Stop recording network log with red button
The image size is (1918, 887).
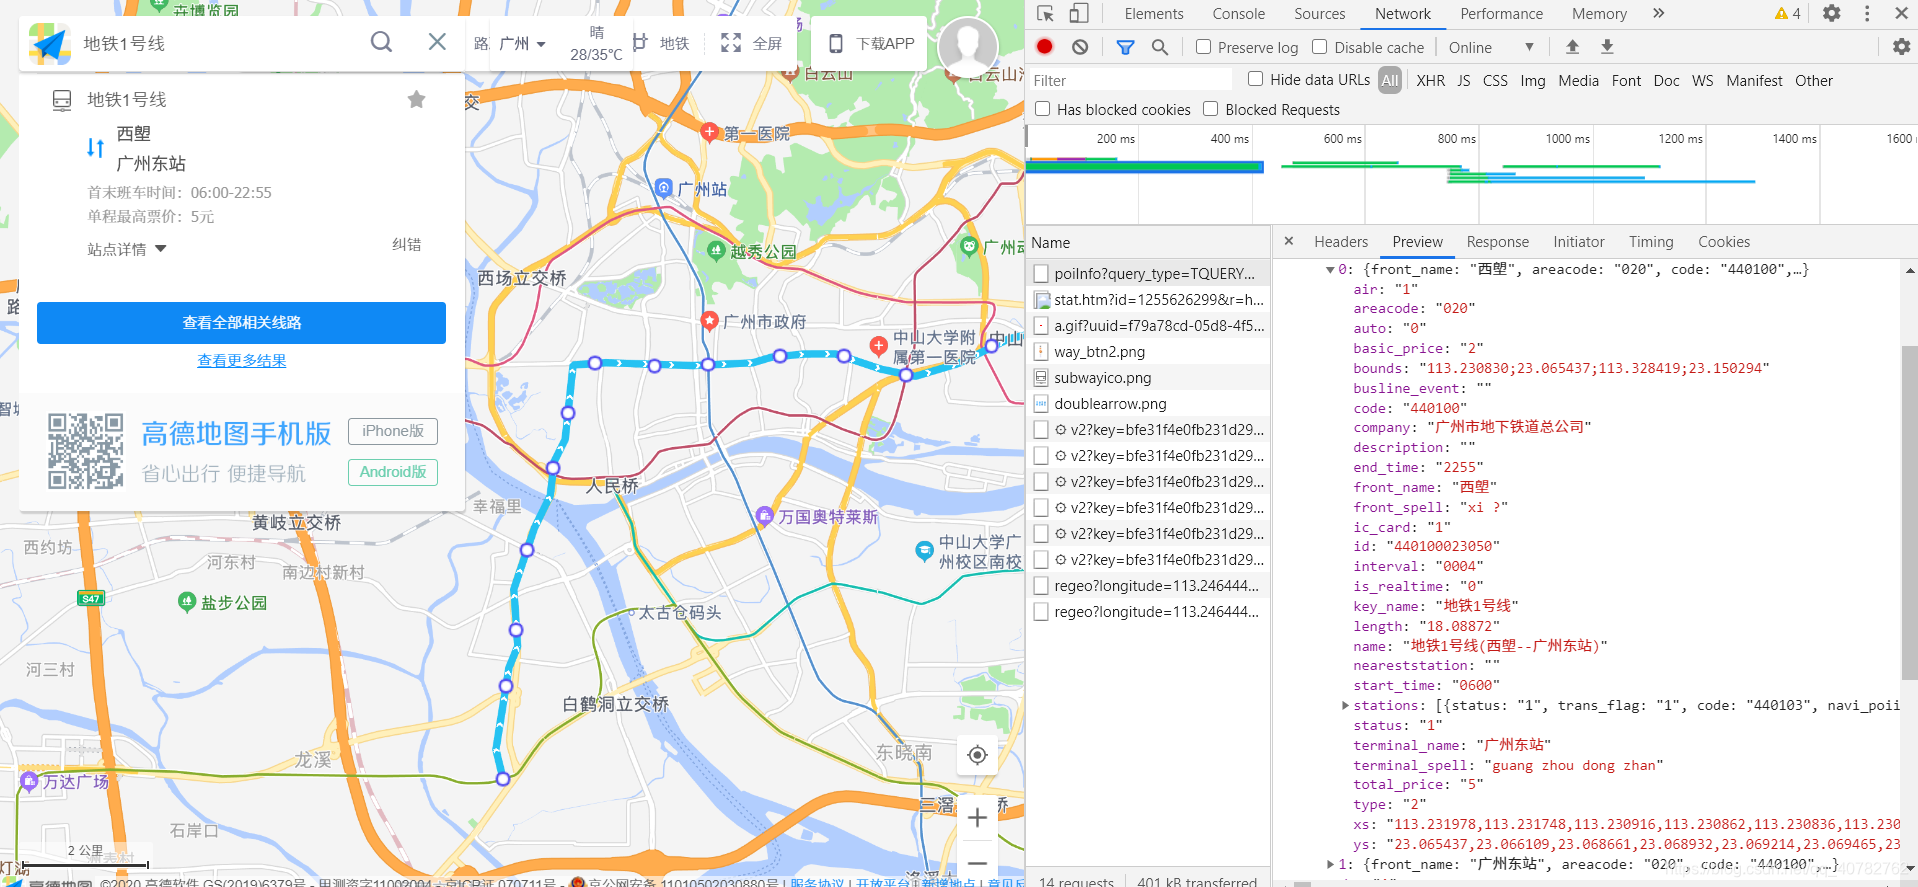1045,46
